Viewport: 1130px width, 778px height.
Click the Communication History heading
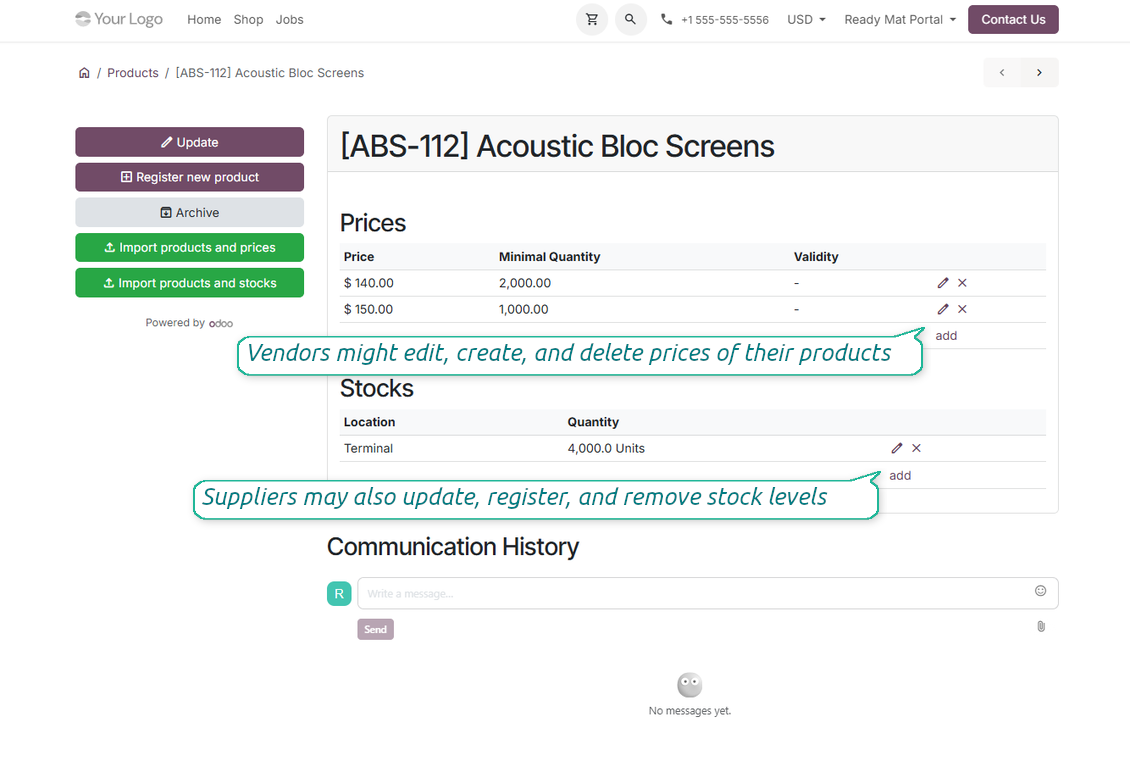tap(453, 547)
